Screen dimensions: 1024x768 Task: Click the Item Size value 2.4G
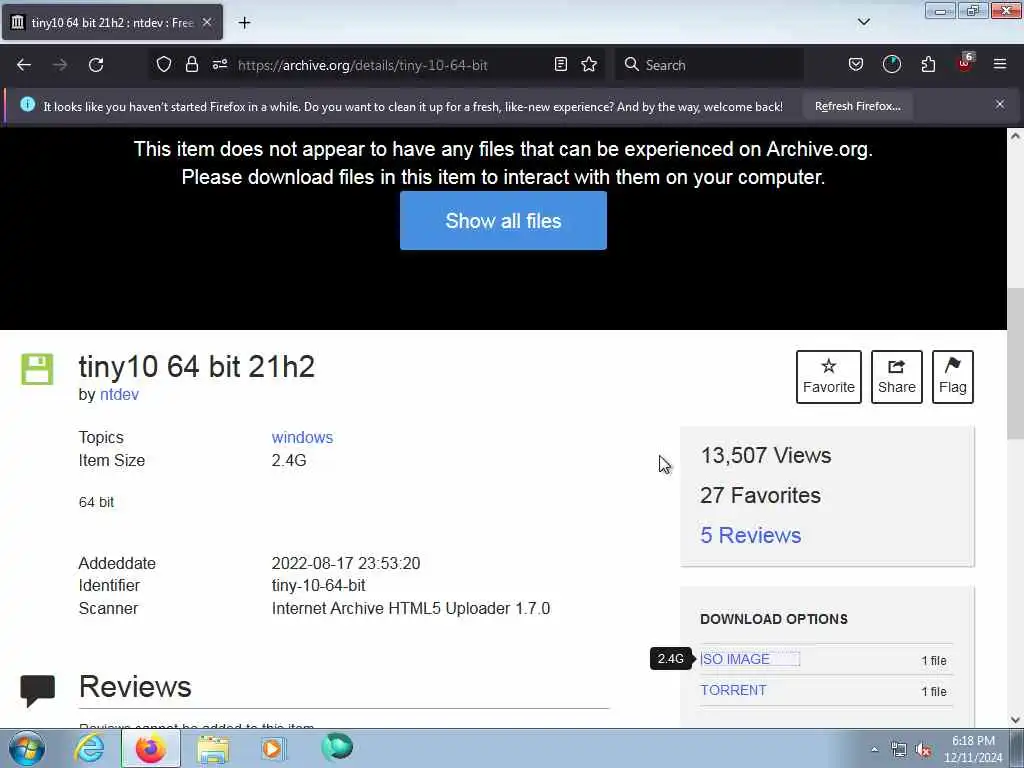[x=289, y=460]
